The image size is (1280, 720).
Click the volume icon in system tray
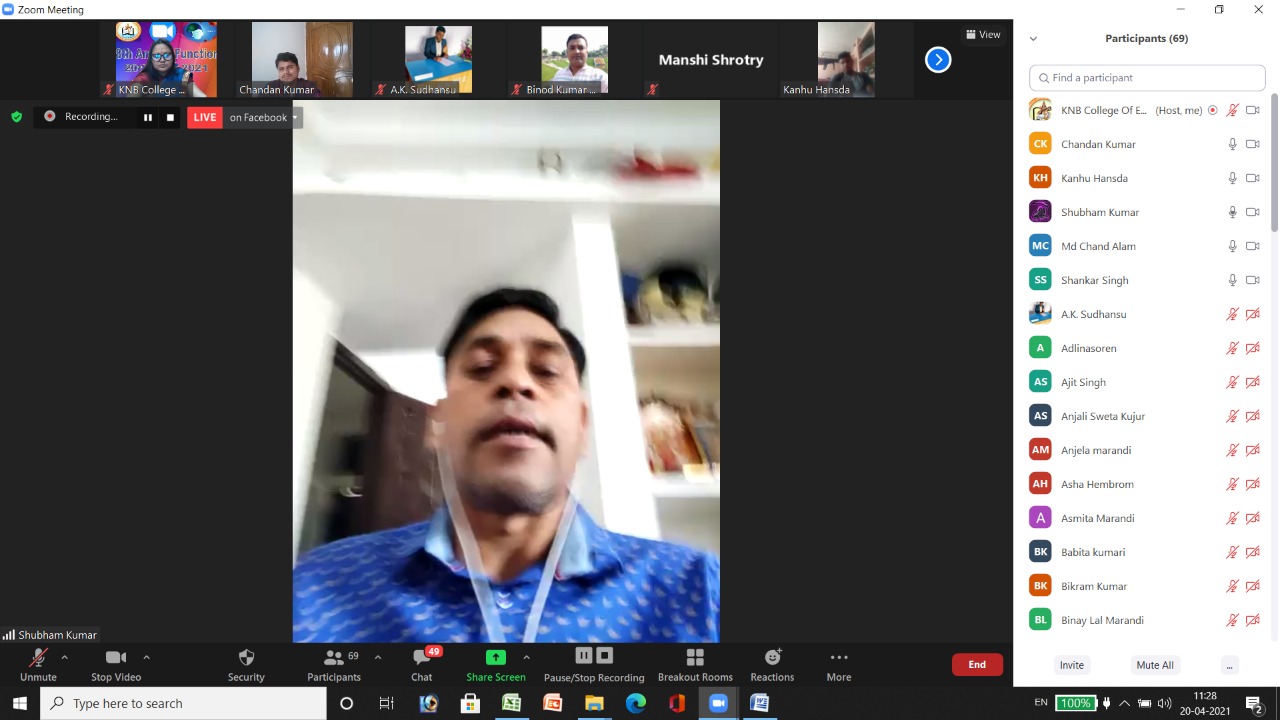click(1164, 703)
